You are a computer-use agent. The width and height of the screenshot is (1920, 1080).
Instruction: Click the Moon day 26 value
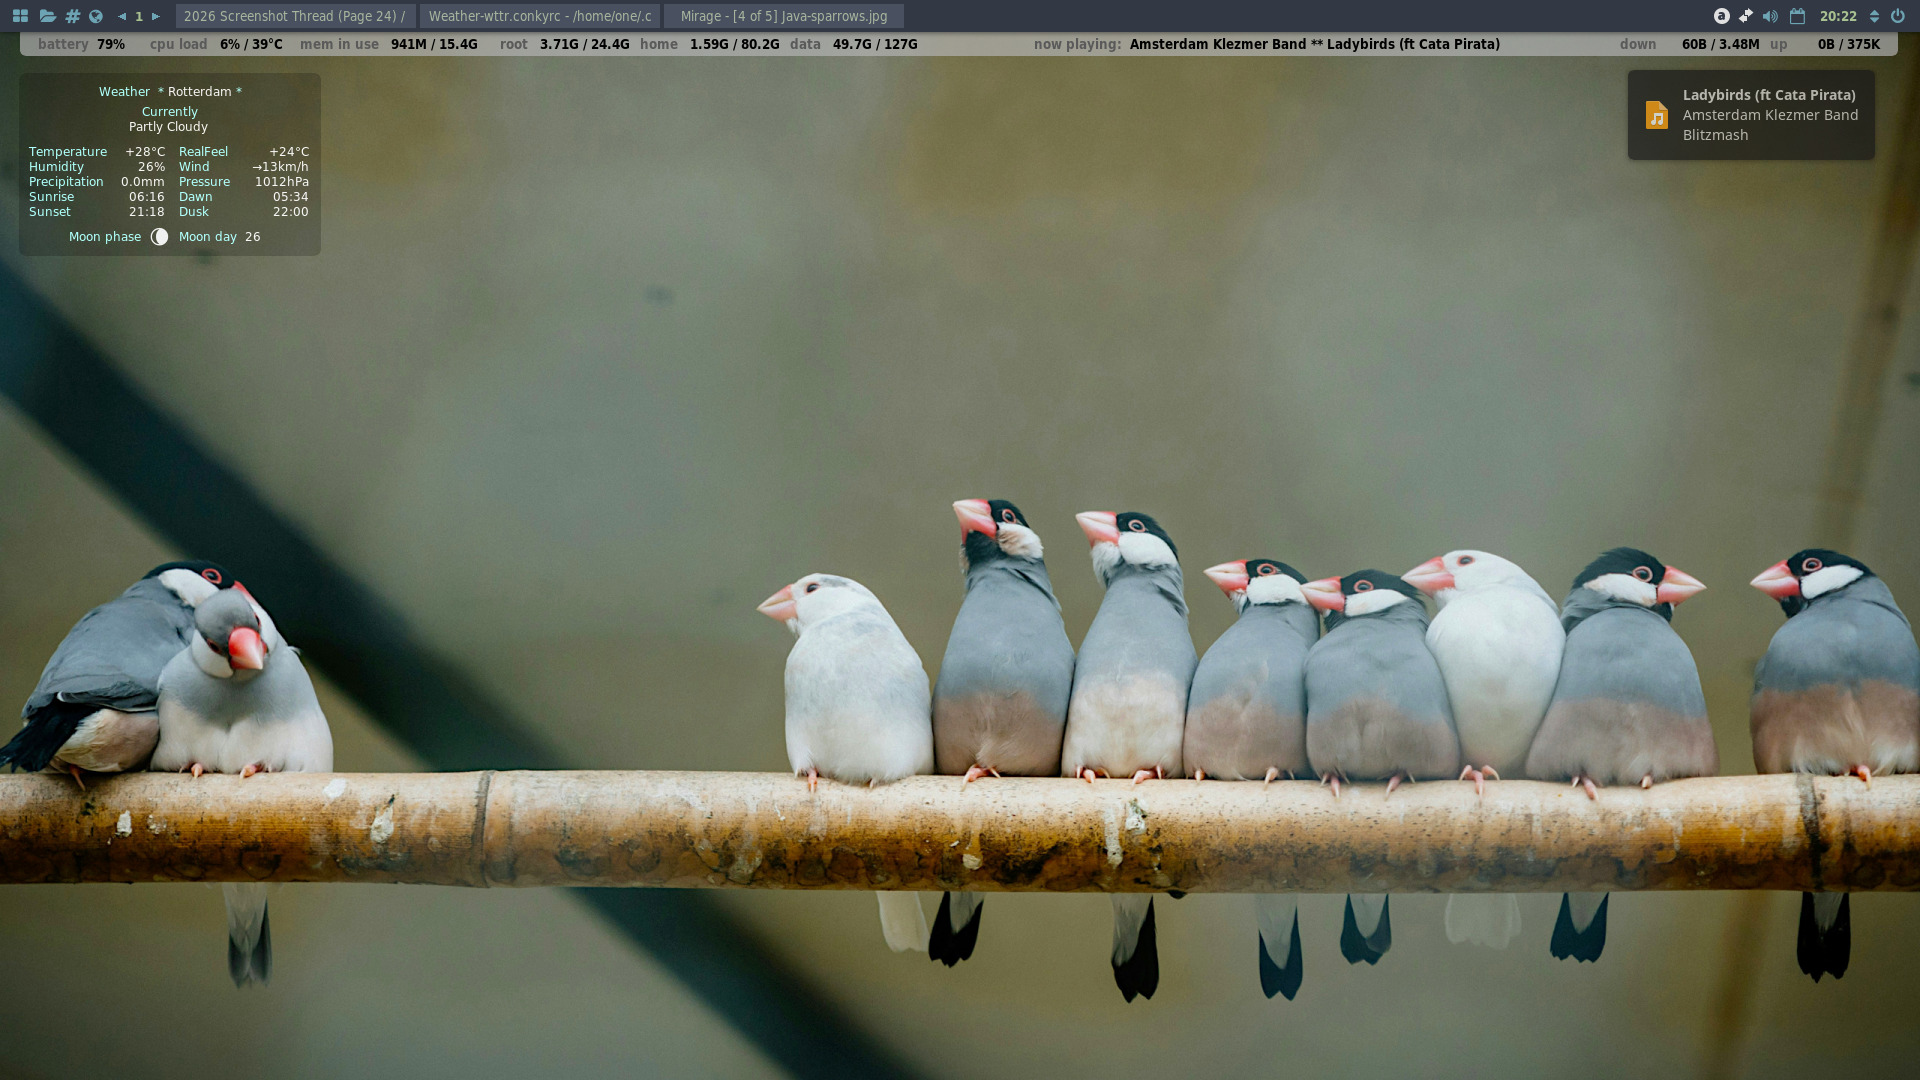click(x=252, y=237)
